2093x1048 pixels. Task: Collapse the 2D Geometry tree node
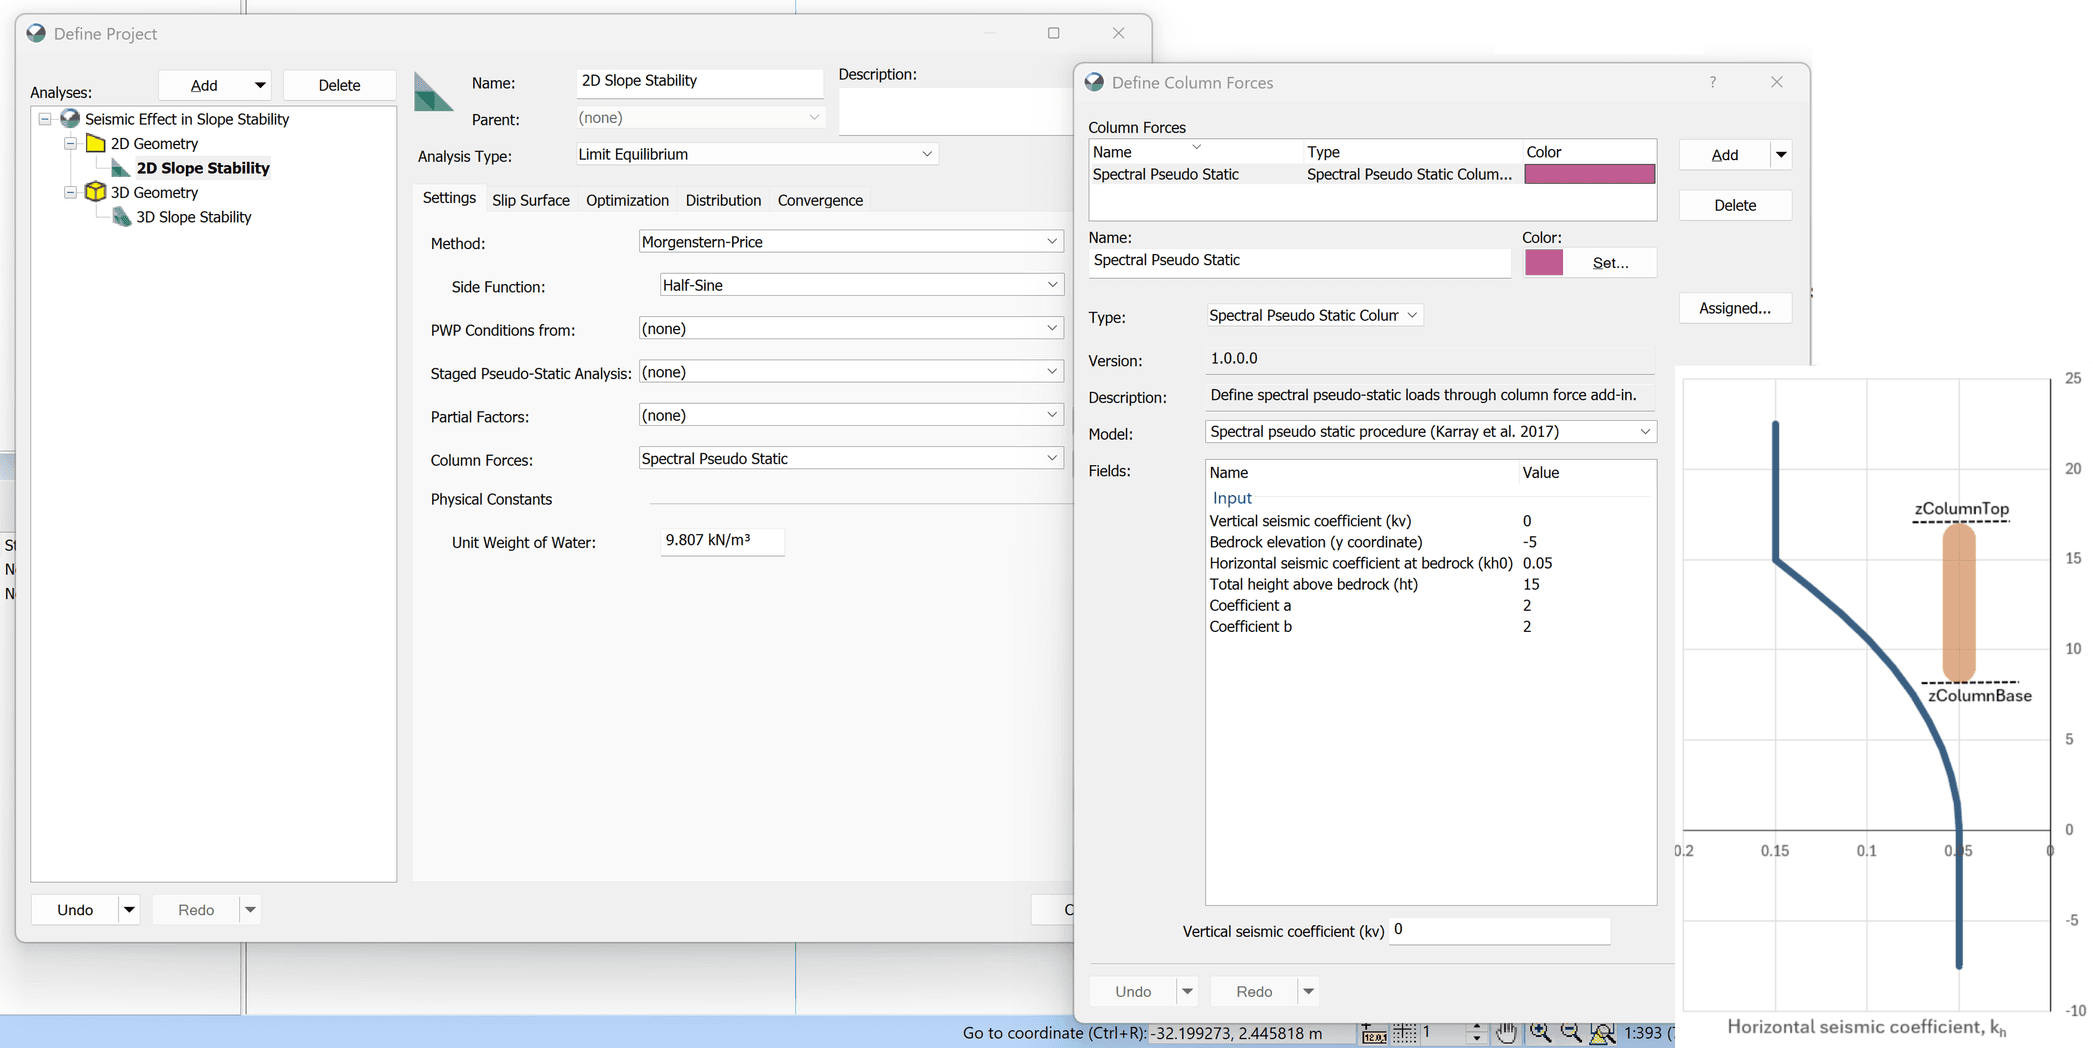coord(70,143)
